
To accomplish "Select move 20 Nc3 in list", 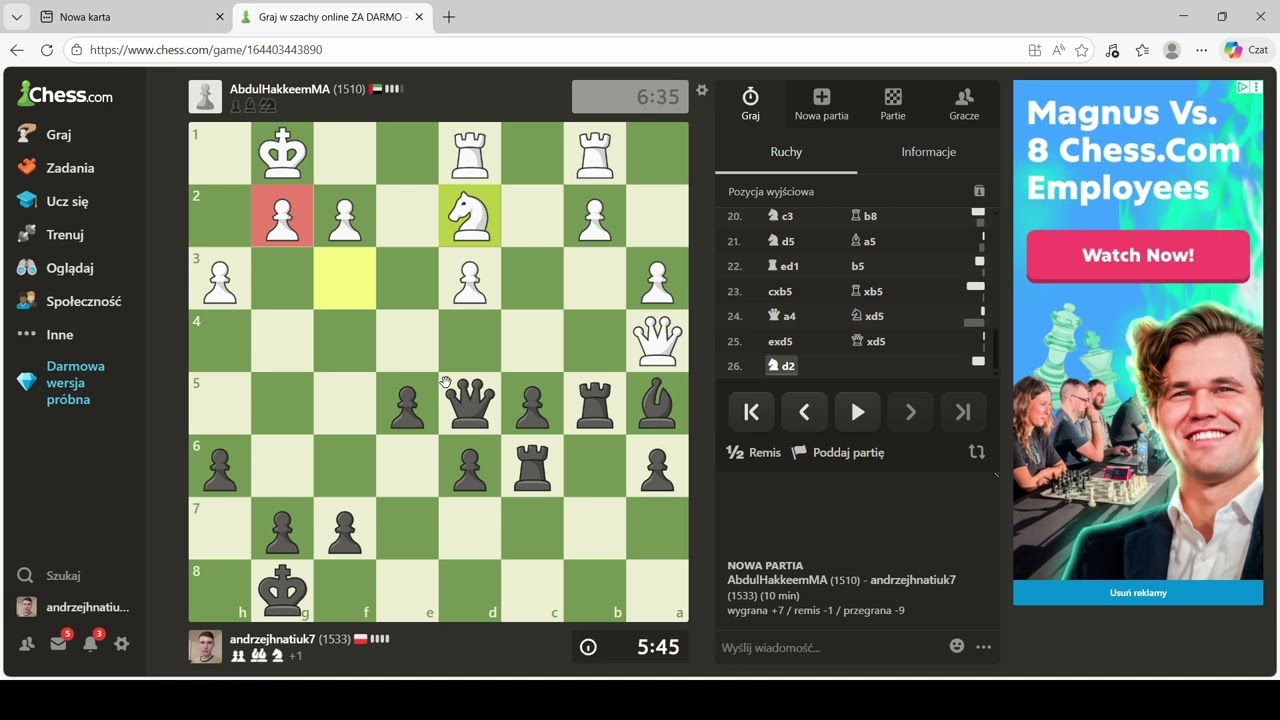I will click(x=780, y=216).
